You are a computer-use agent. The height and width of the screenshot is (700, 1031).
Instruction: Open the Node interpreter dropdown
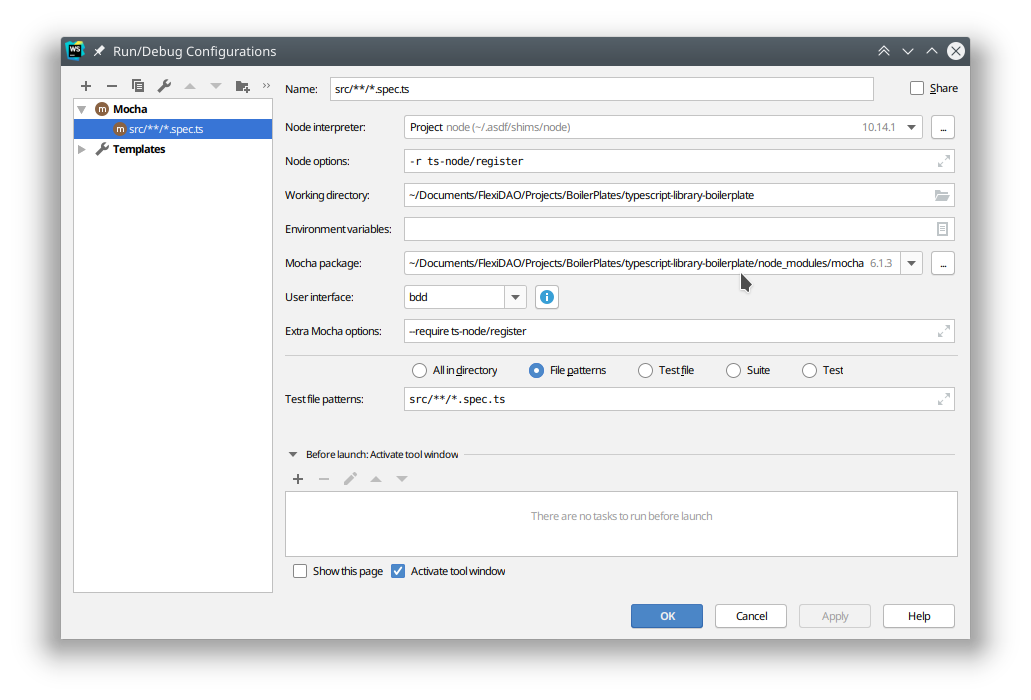click(x=912, y=127)
